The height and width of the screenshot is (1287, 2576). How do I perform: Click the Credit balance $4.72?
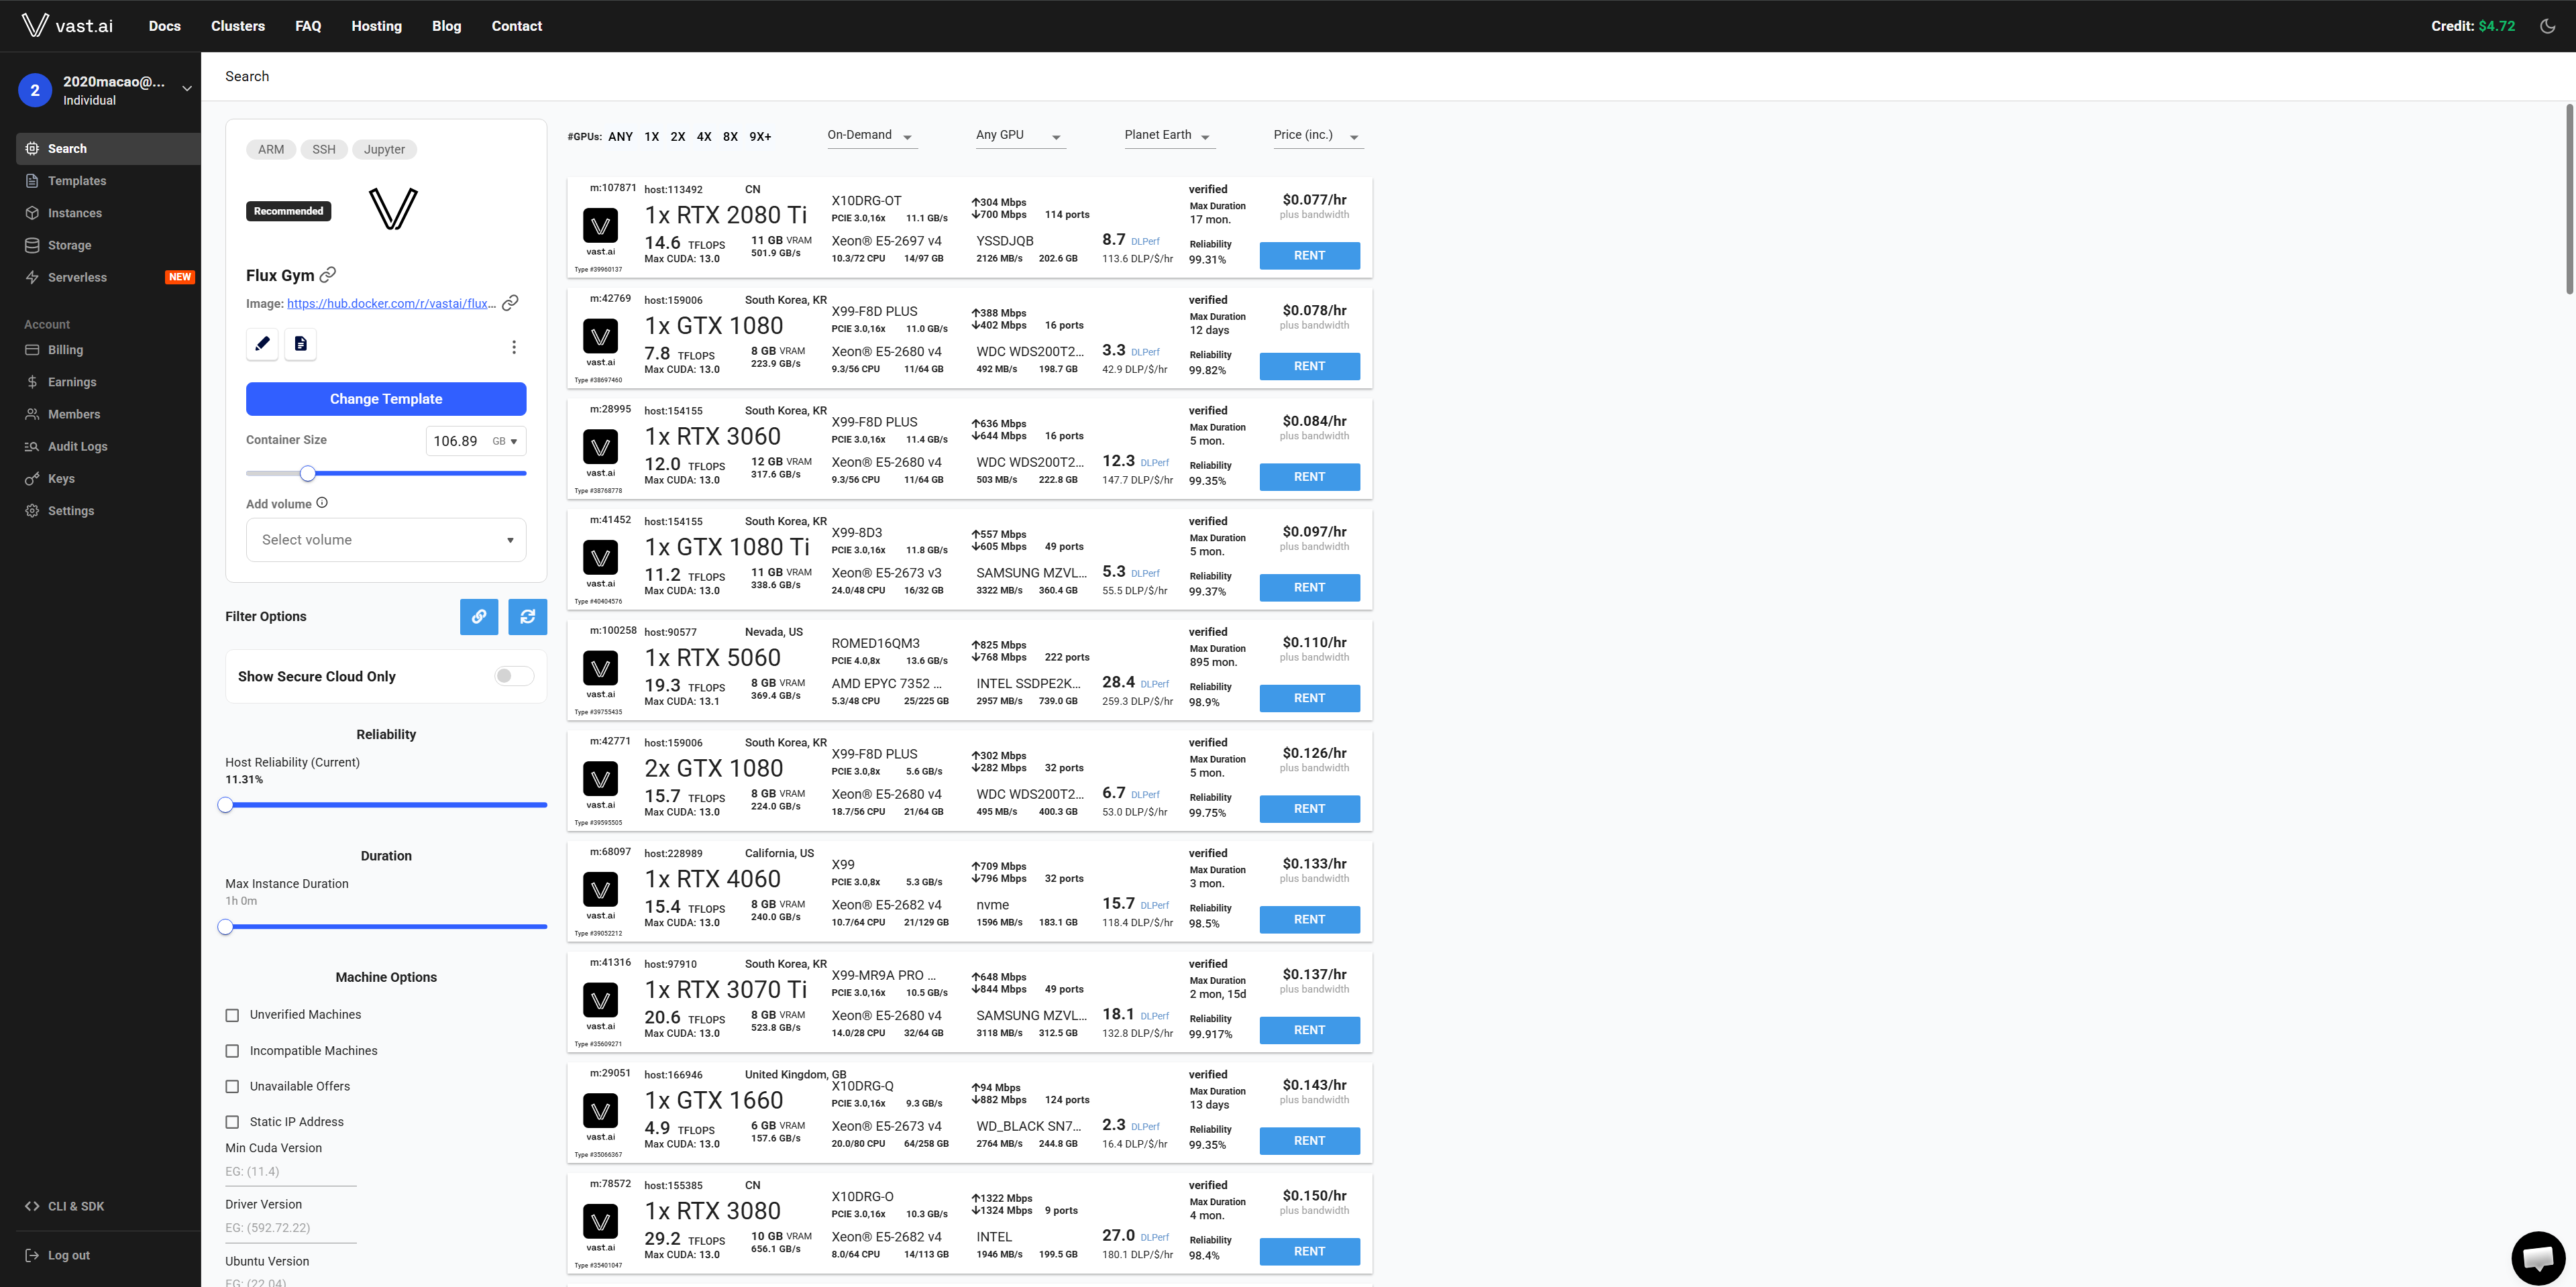(2472, 26)
